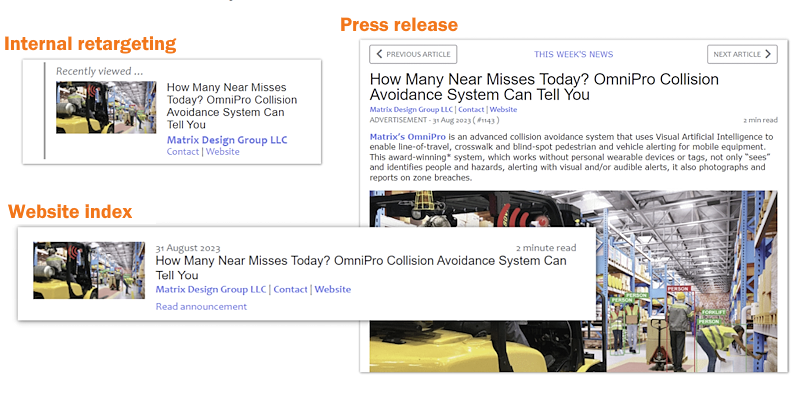Click Read announcement link
The width and height of the screenshot is (800, 396).
pyautogui.click(x=201, y=307)
